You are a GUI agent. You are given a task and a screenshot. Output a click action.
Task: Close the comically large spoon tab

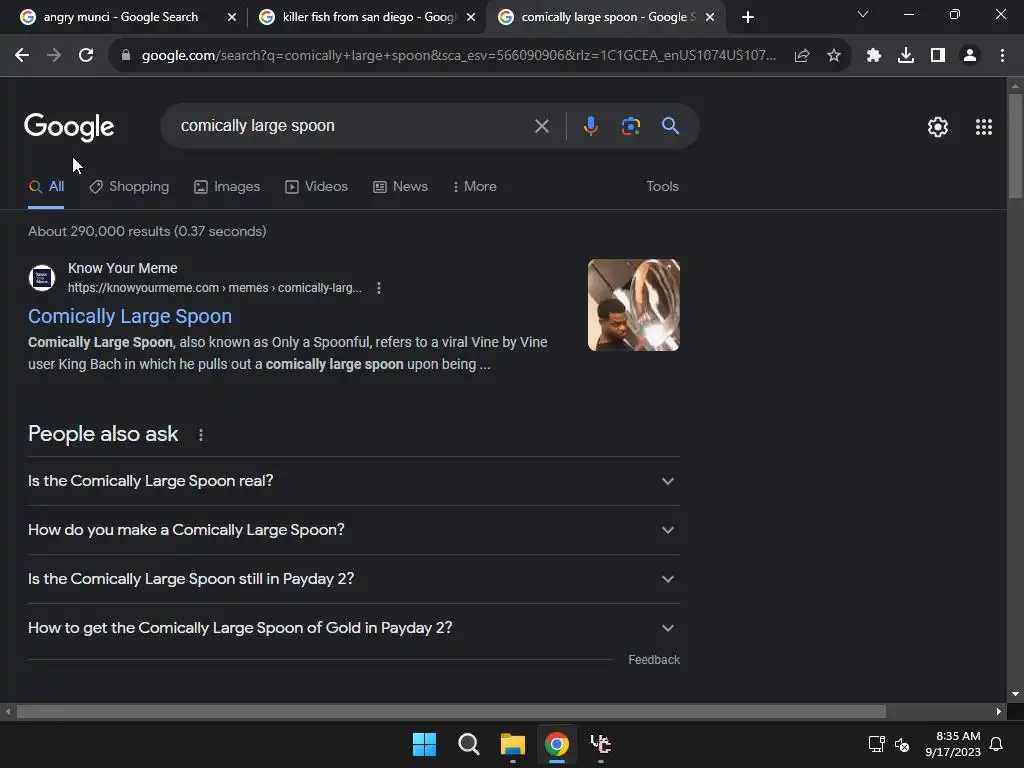710,17
